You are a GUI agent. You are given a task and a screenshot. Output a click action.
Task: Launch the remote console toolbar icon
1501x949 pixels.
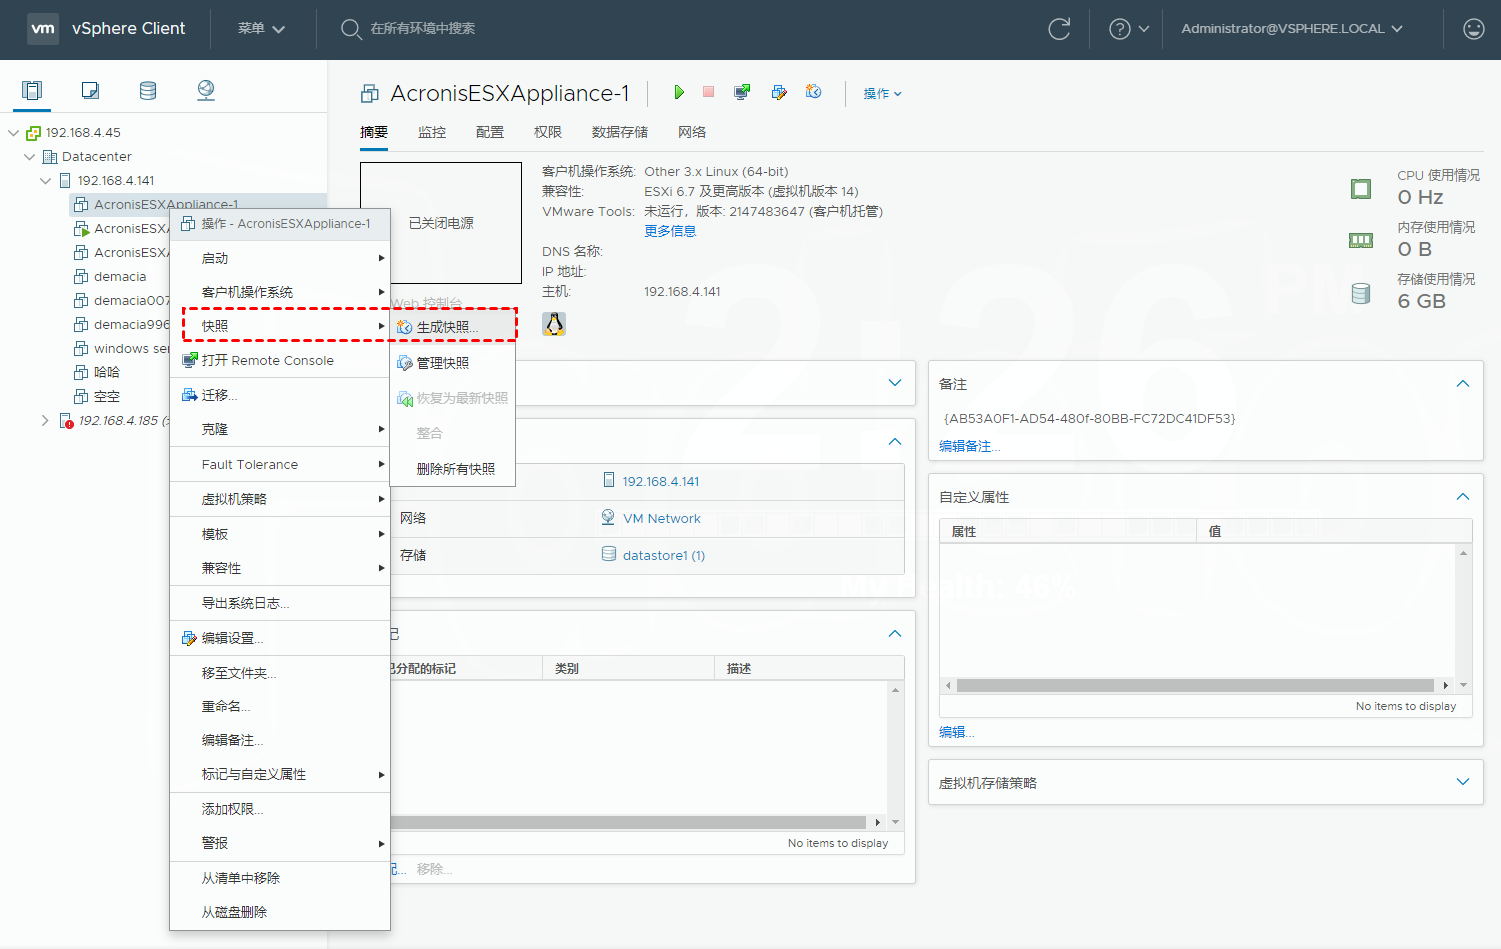[742, 92]
